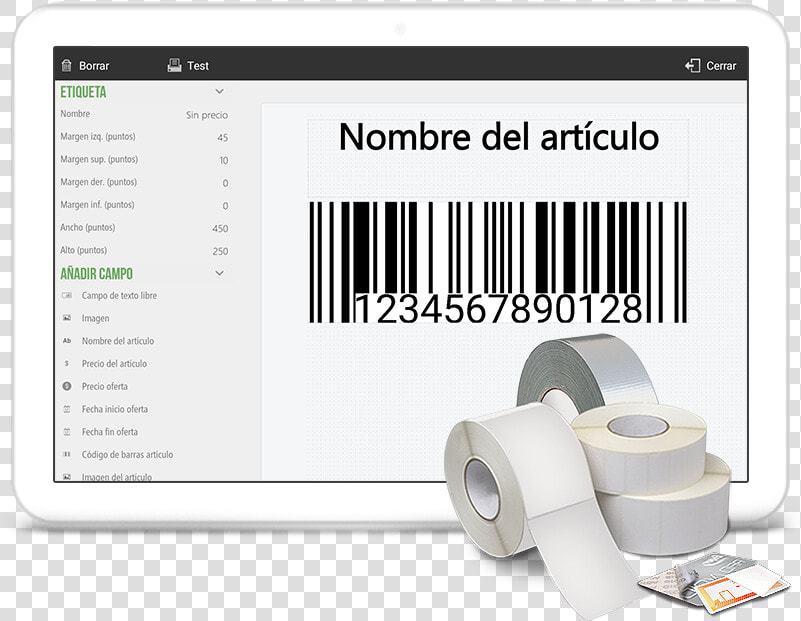Add Fecha inicio oferta field

coord(115,409)
